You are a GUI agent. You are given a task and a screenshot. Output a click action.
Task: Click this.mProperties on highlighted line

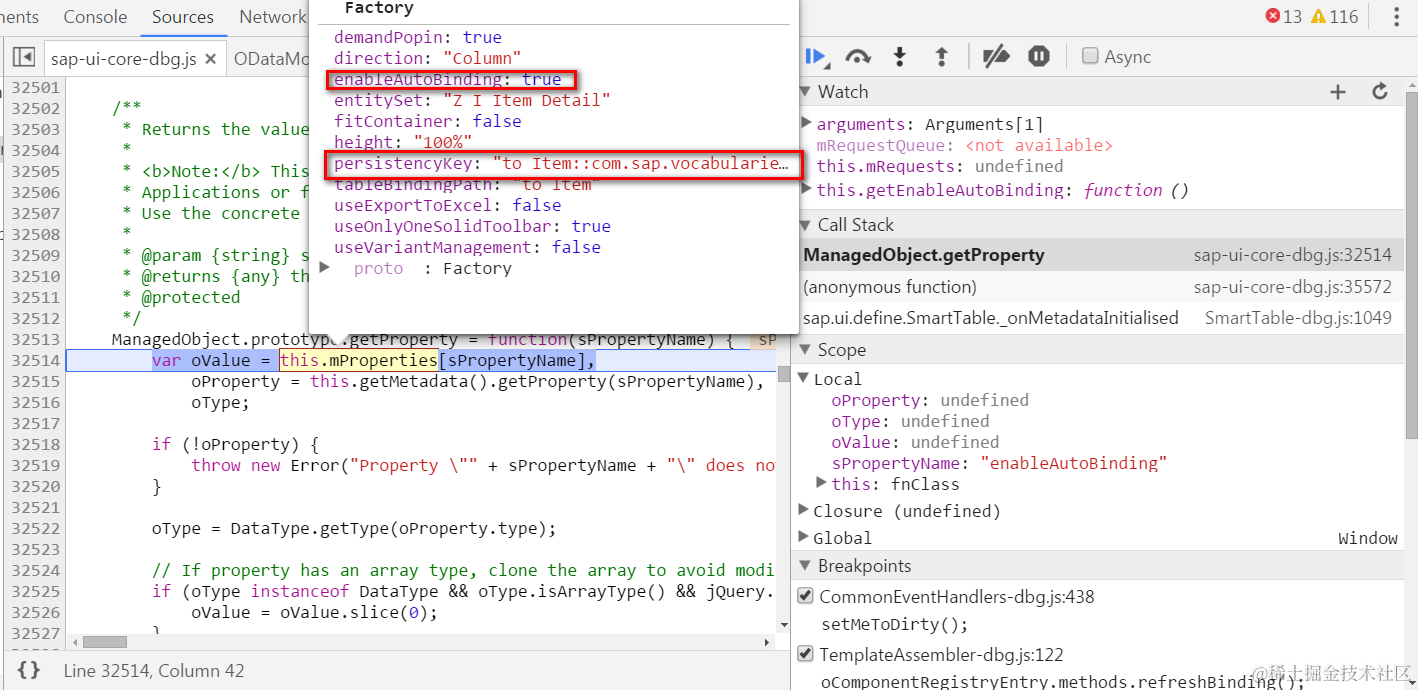(x=358, y=360)
